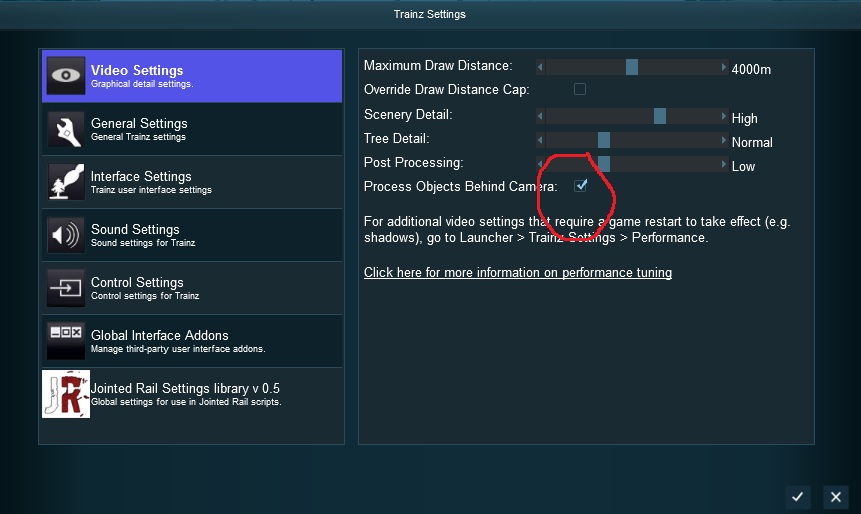Enable Override Draw Distance Cap checkbox

point(580,90)
